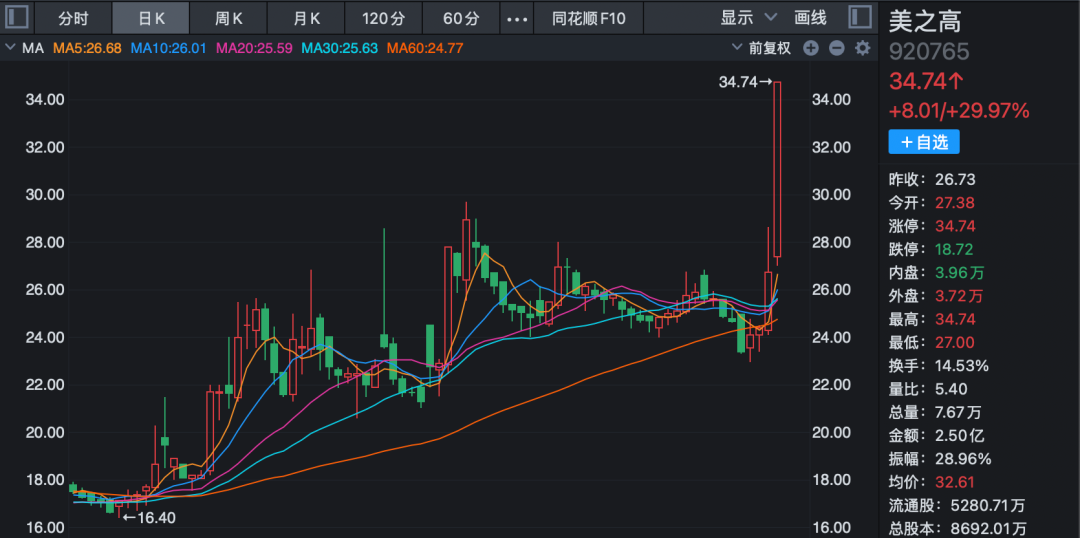
Task: Click the zoom in plus icon
Action: pyautogui.click(x=811, y=48)
